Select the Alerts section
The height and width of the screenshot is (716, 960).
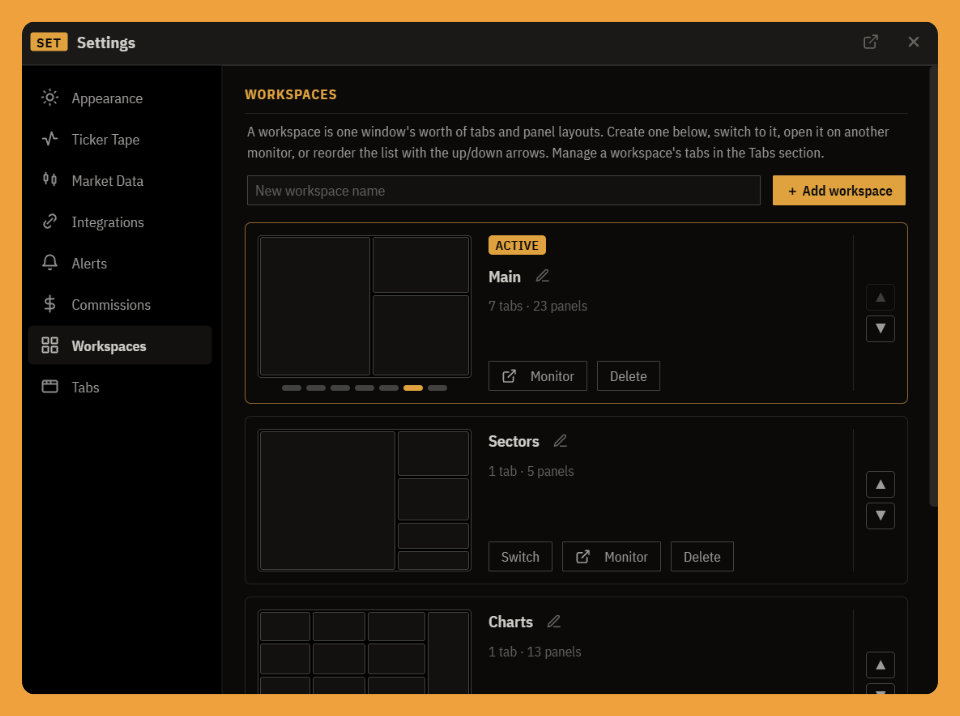(120, 263)
